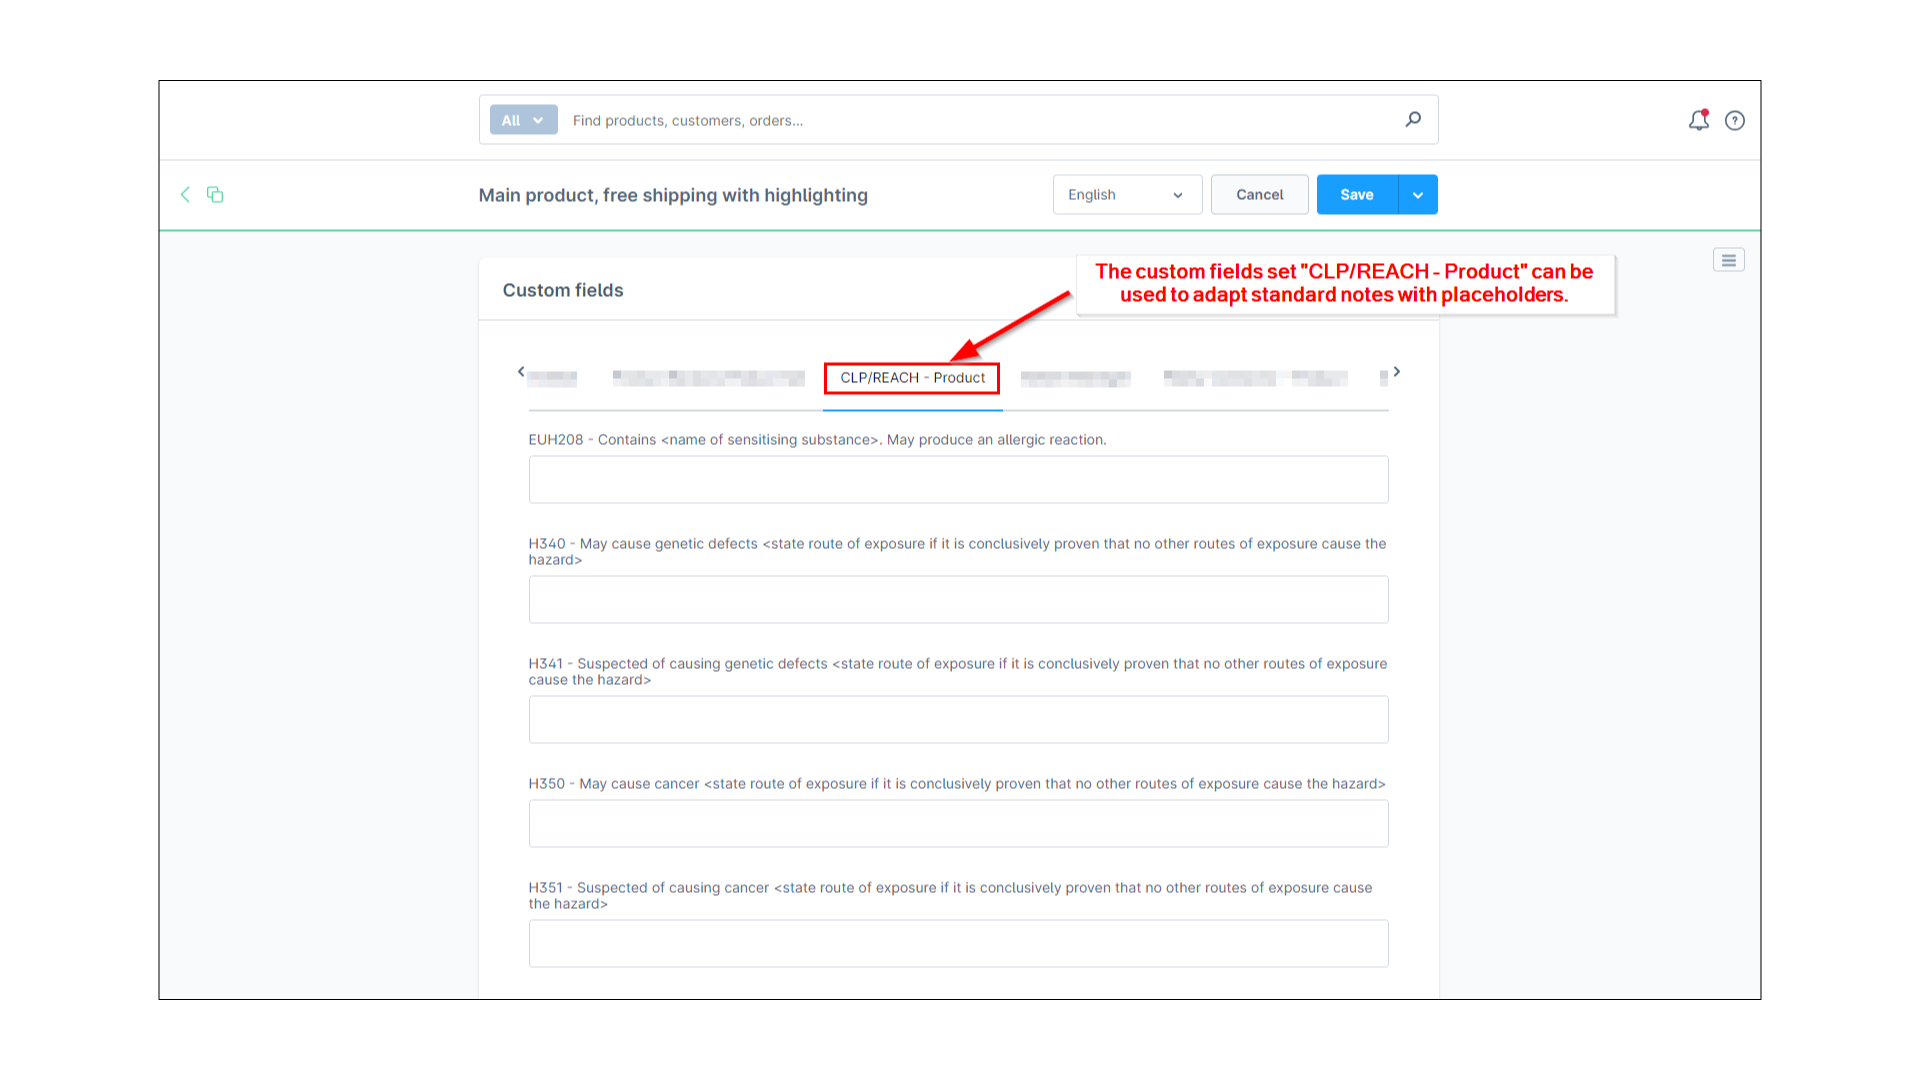Select the English language dropdown
Screen dimensions: 1920x1080
point(1126,194)
